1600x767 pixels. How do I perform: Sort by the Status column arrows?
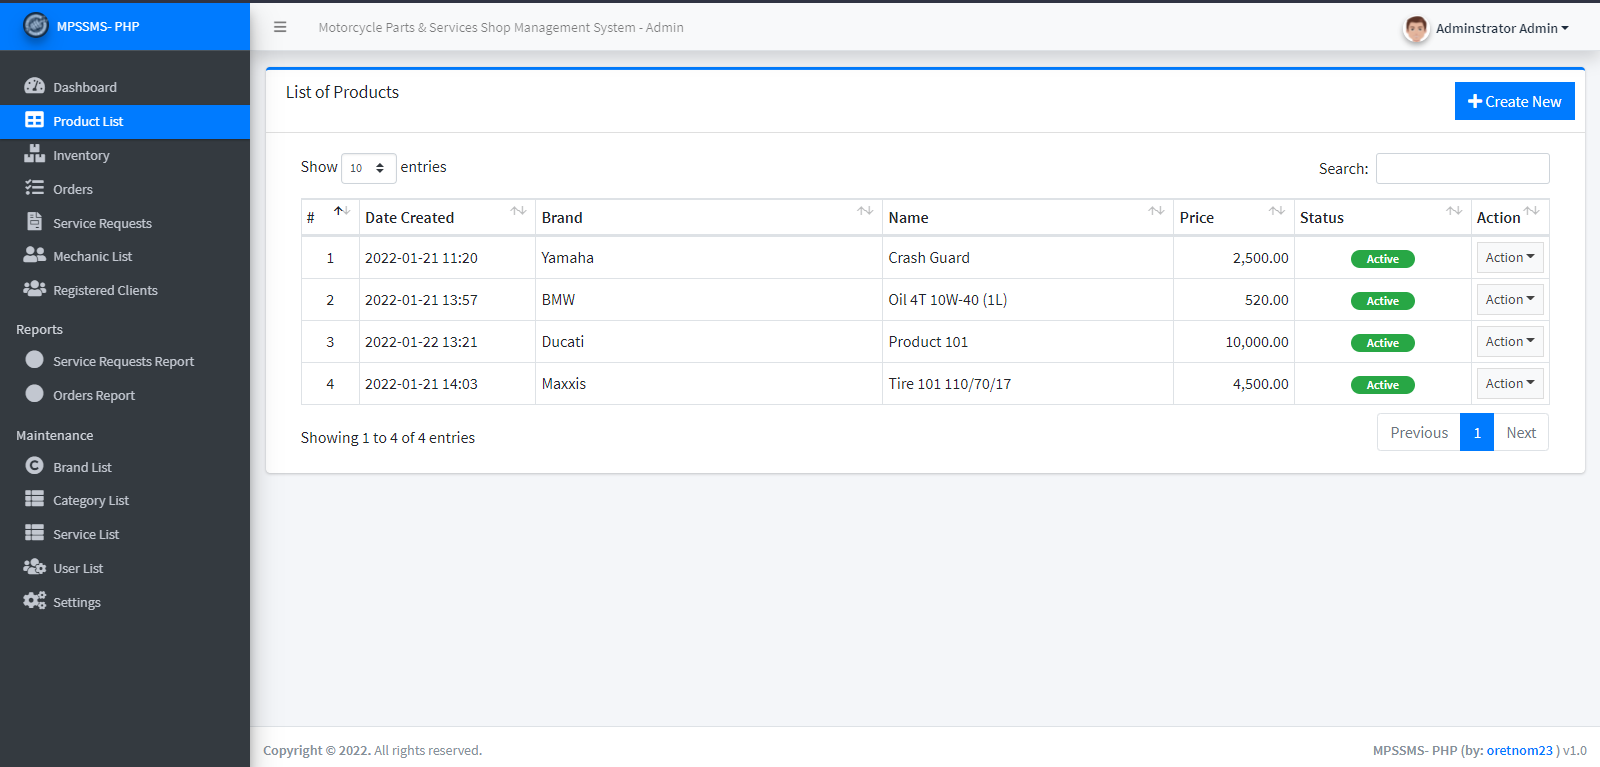point(1454,211)
